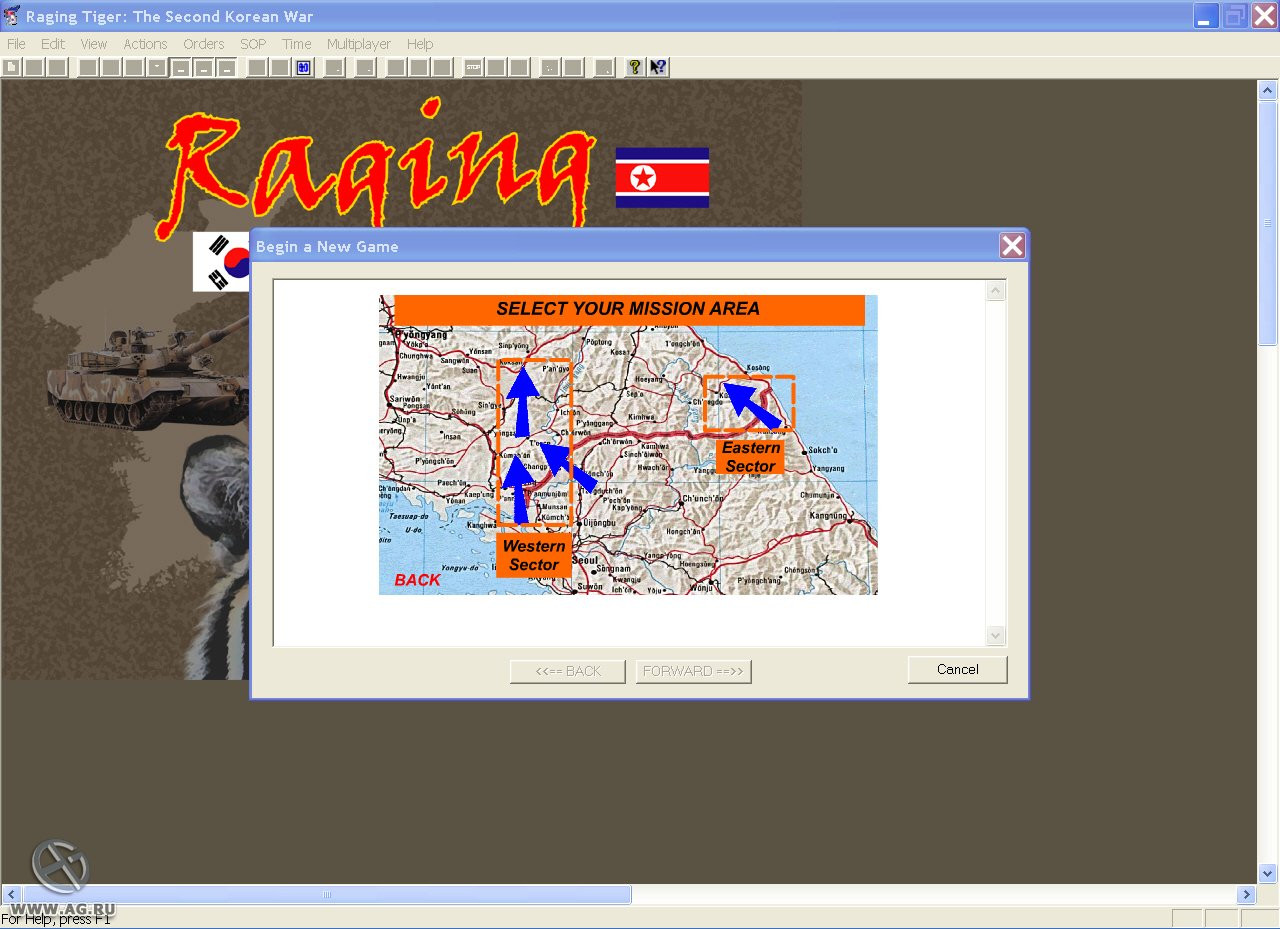Open the Time menu
Screen dimensions: 1280x929
pos(297,44)
